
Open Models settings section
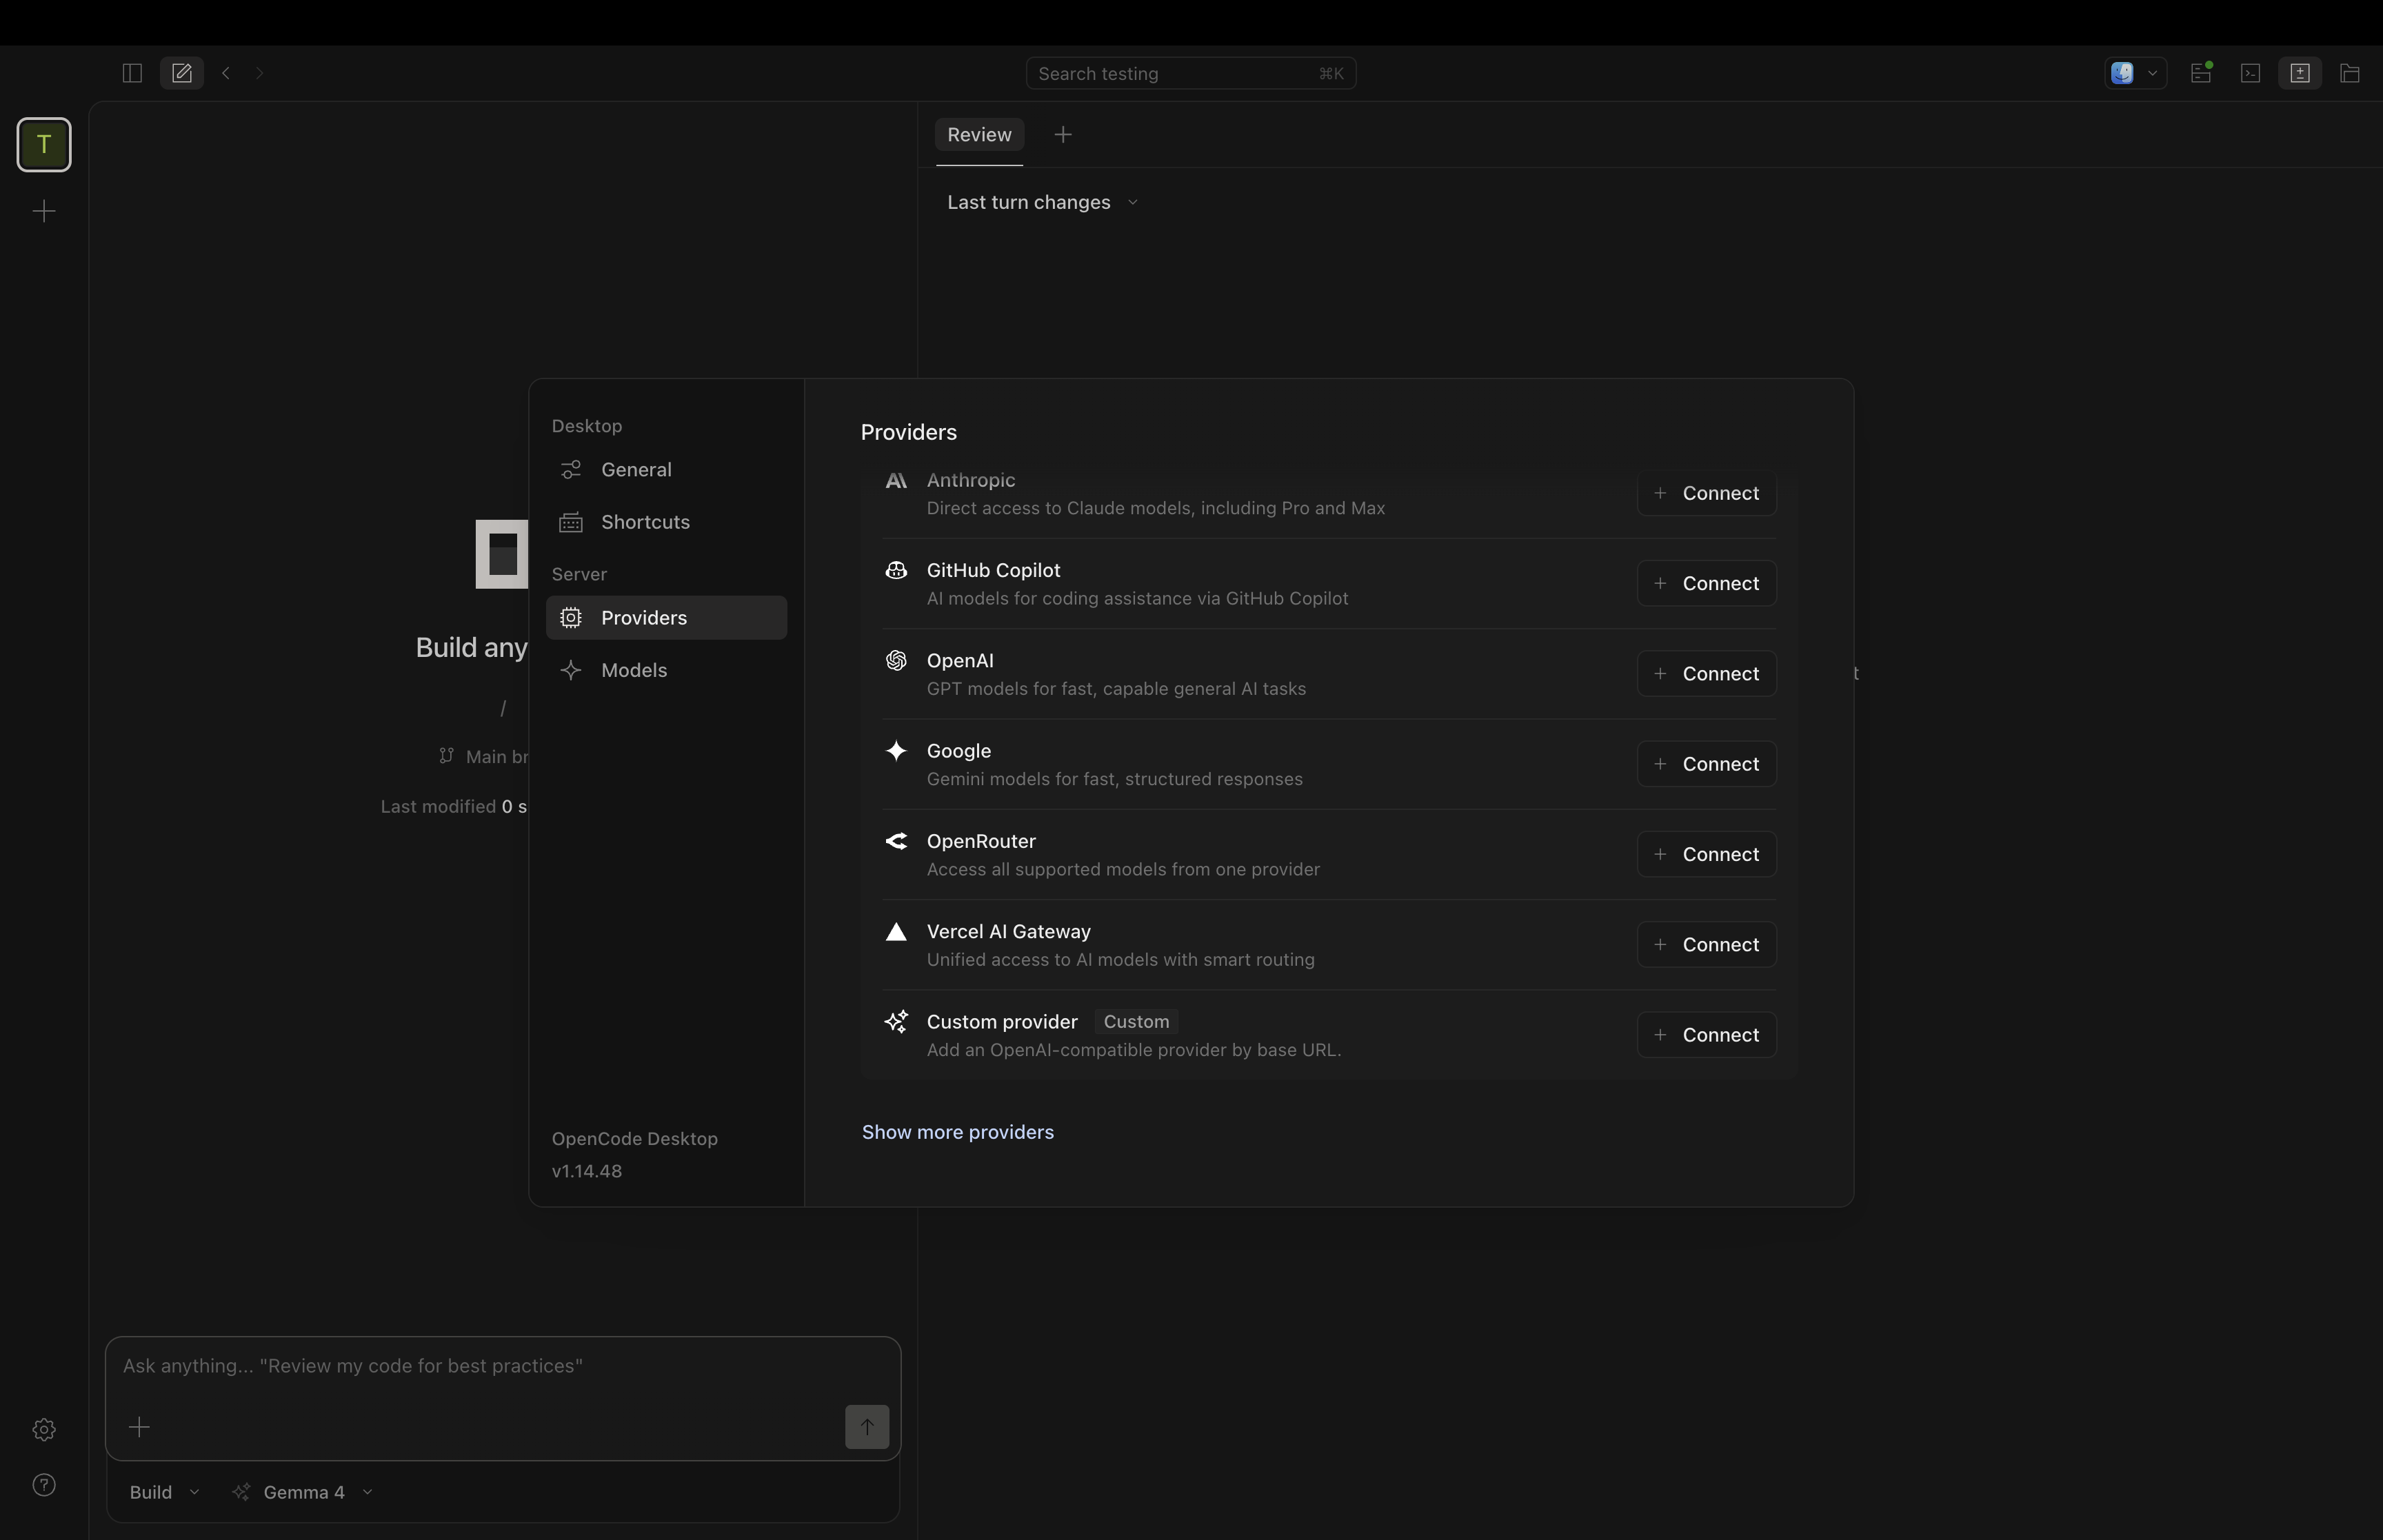tap(666, 670)
